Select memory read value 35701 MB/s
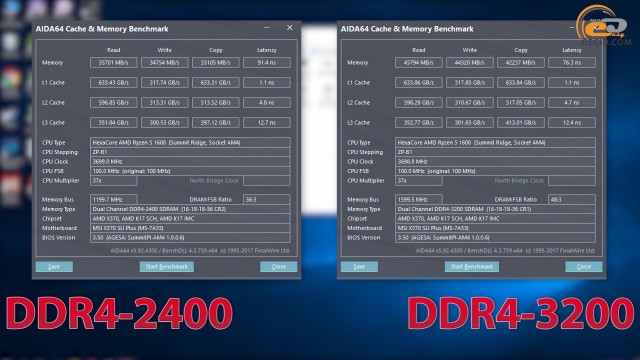The image size is (640, 360). coord(113,62)
